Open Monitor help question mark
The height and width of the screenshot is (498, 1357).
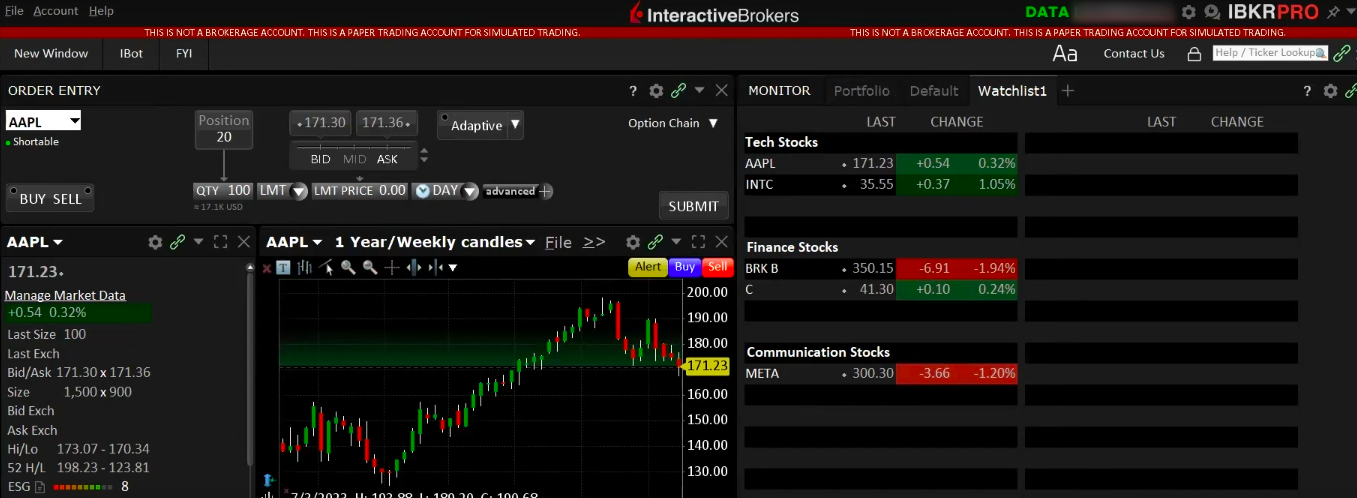(x=1307, y=91)
